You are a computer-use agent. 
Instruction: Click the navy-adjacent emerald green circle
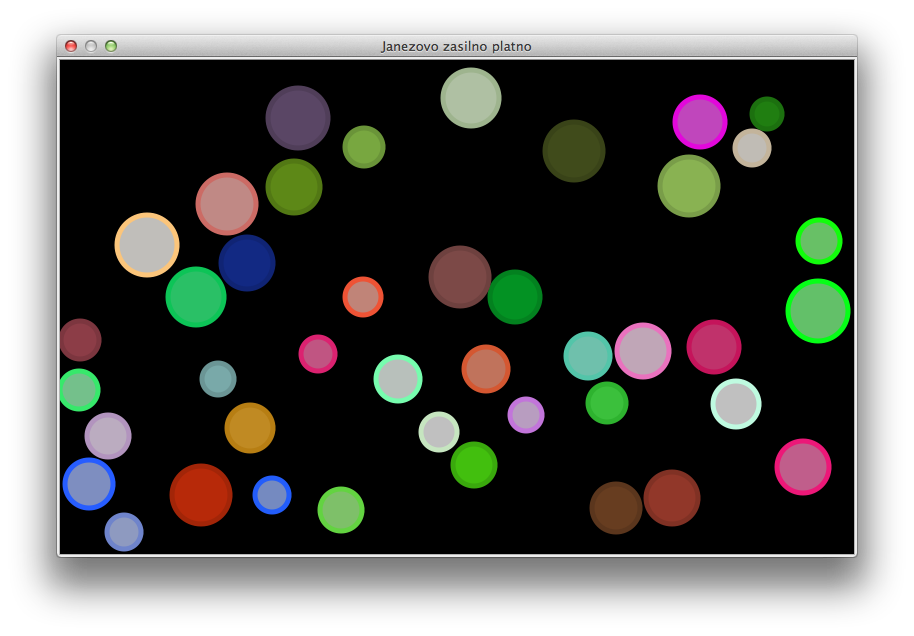click(x=196, y=297)
